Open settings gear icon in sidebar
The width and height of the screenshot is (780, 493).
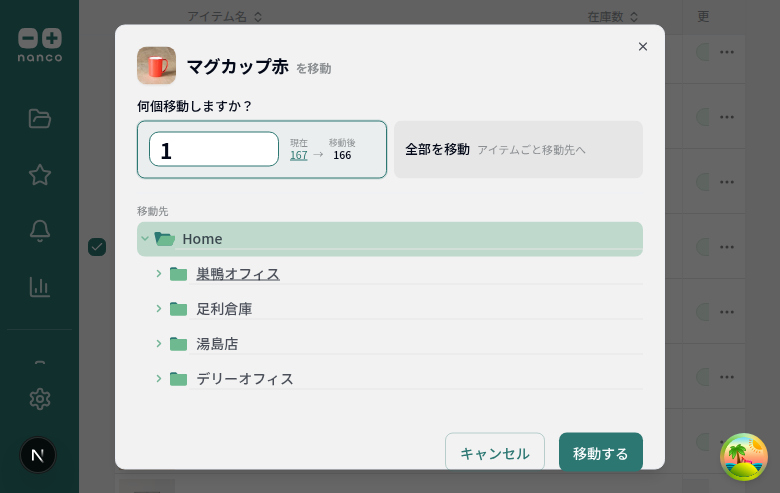pos(40,399)
